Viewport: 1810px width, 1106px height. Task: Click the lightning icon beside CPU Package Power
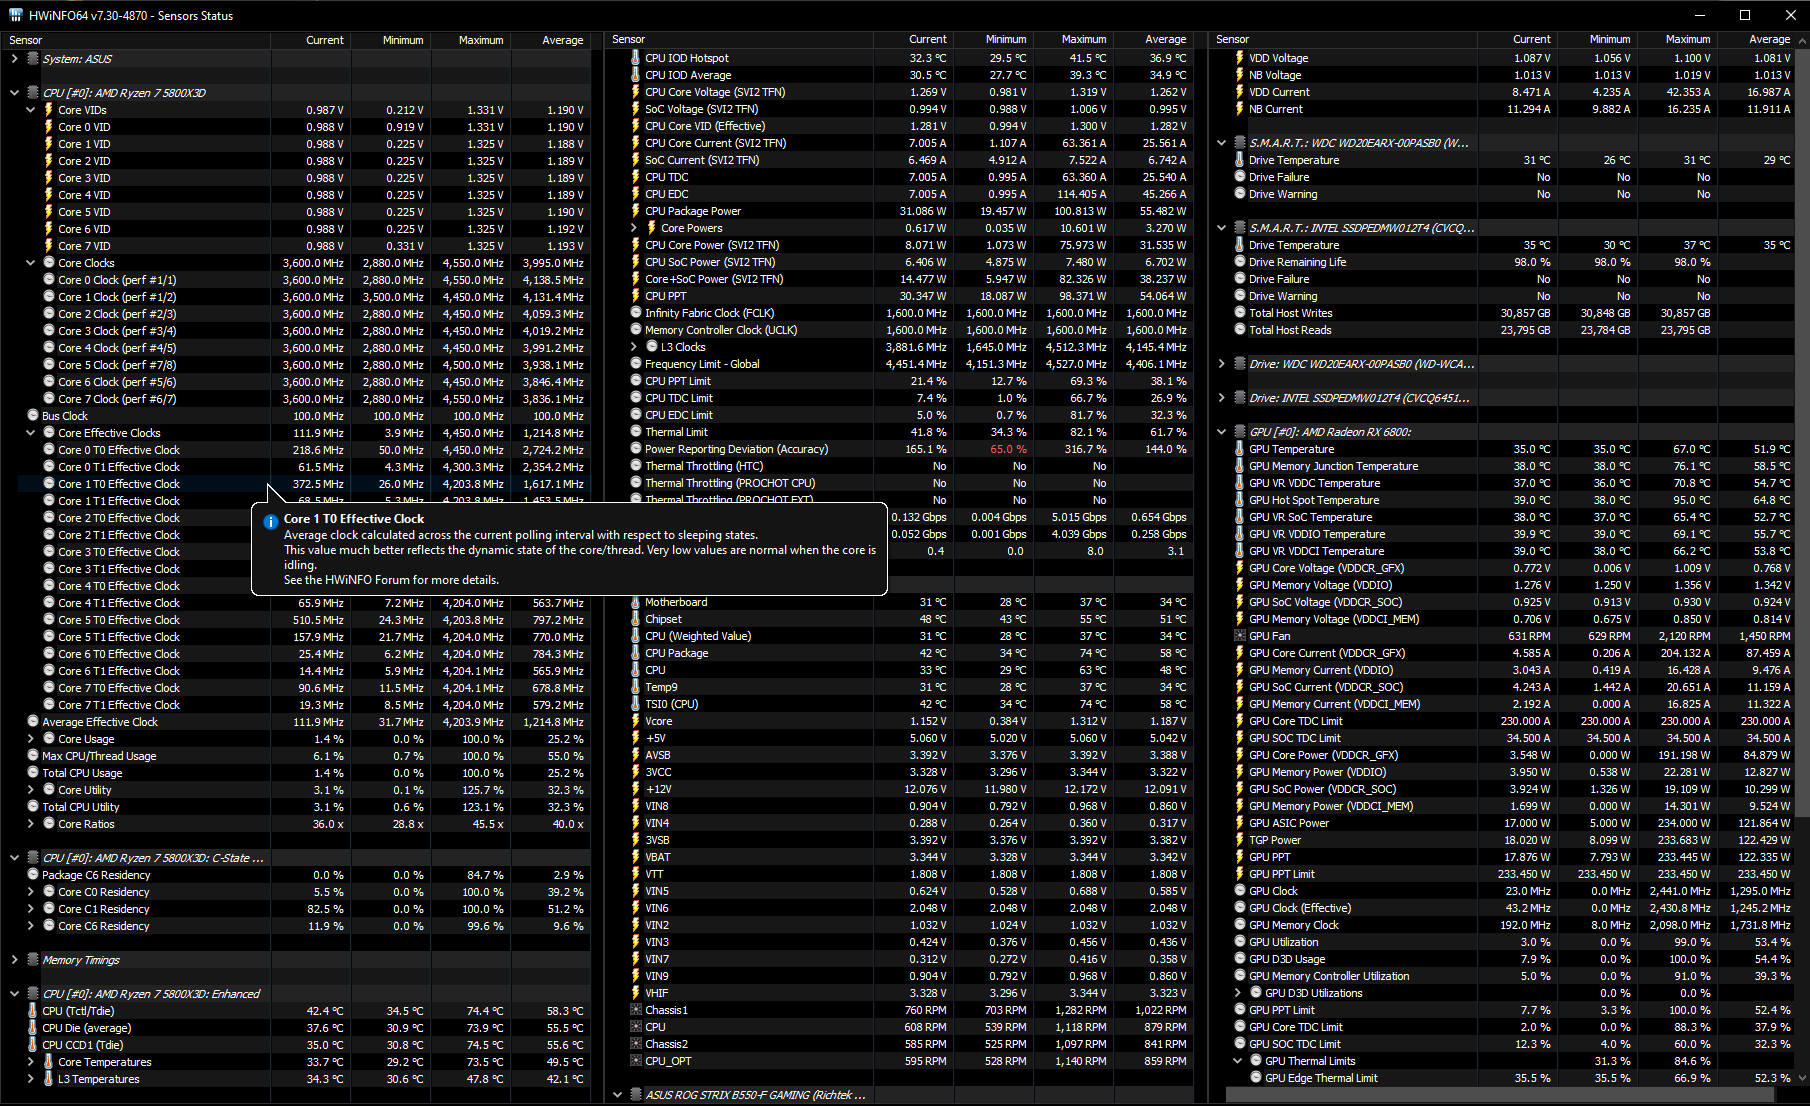(x=636, y=211)
